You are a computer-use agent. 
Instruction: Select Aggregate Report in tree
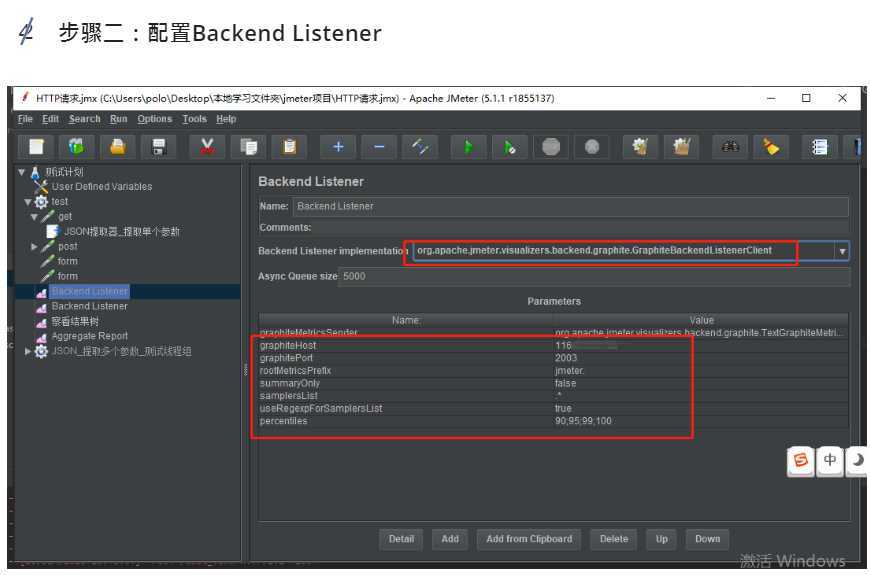89,336
